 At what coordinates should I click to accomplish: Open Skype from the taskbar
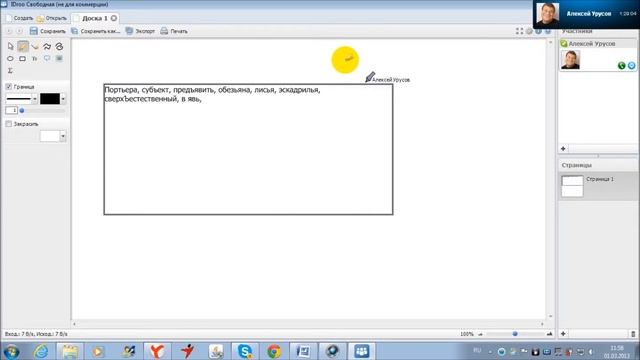tap(244, 351)
